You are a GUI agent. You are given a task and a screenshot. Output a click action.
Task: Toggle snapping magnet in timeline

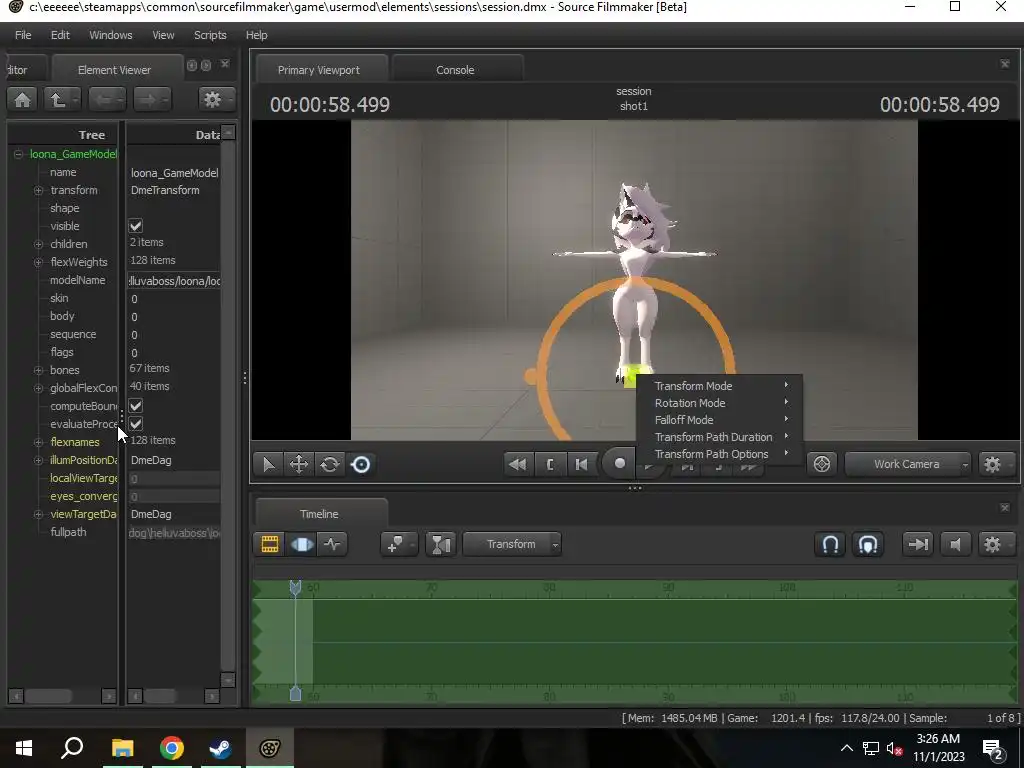pos(830,544)
